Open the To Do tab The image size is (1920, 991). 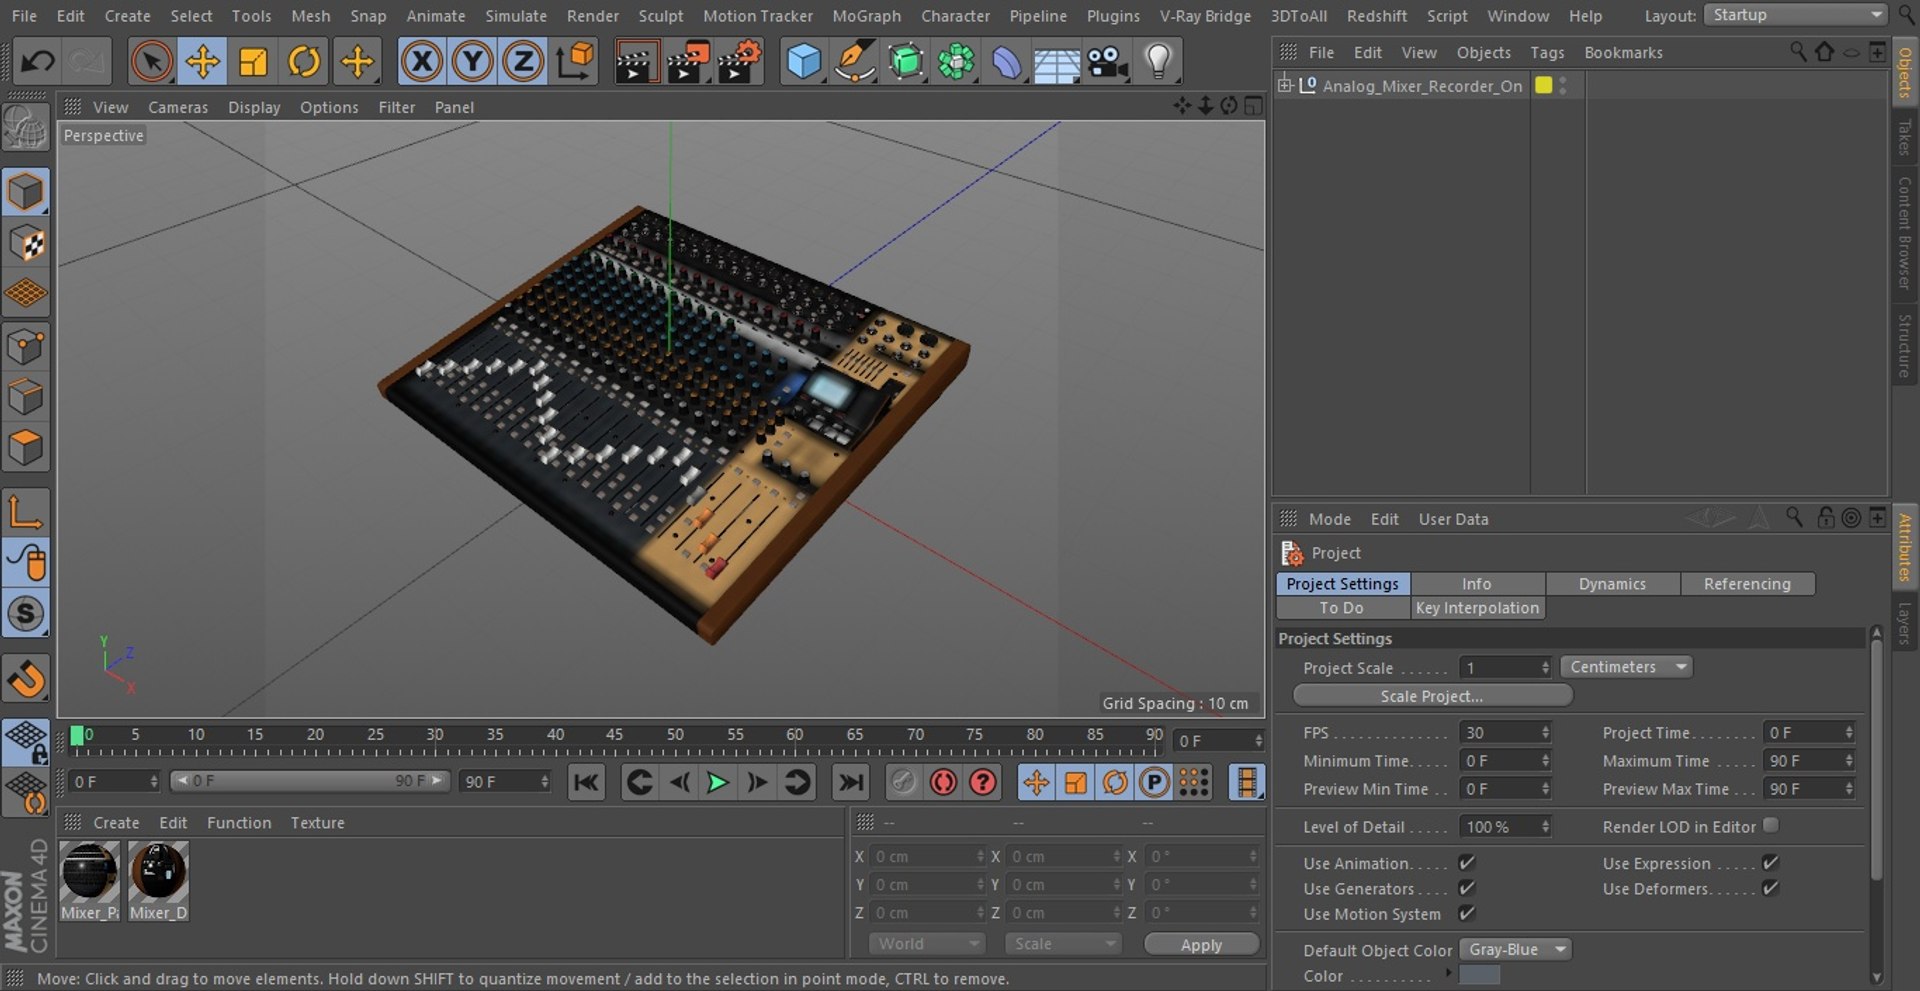click(1342, 608)
